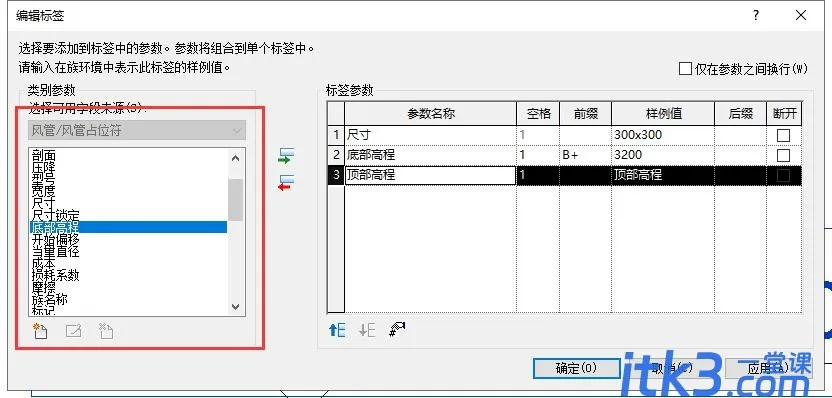Click the 样例值 column header
This screenshot has width=832, height=398.
(x=663, y=114)
